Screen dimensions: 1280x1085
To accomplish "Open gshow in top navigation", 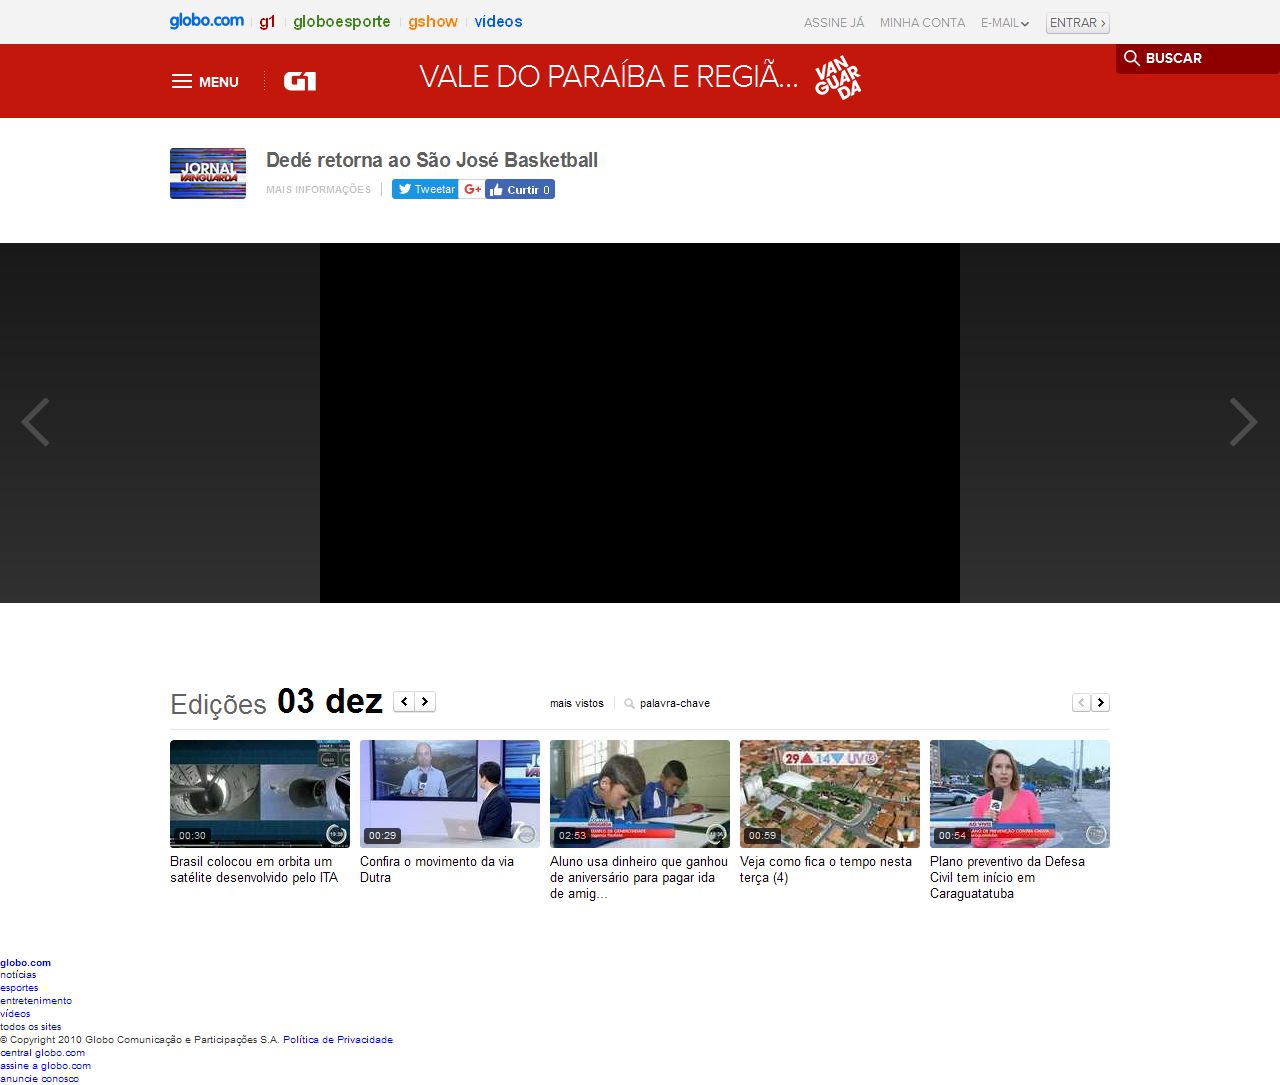I will pyautogui.click(x=432, y=22).
